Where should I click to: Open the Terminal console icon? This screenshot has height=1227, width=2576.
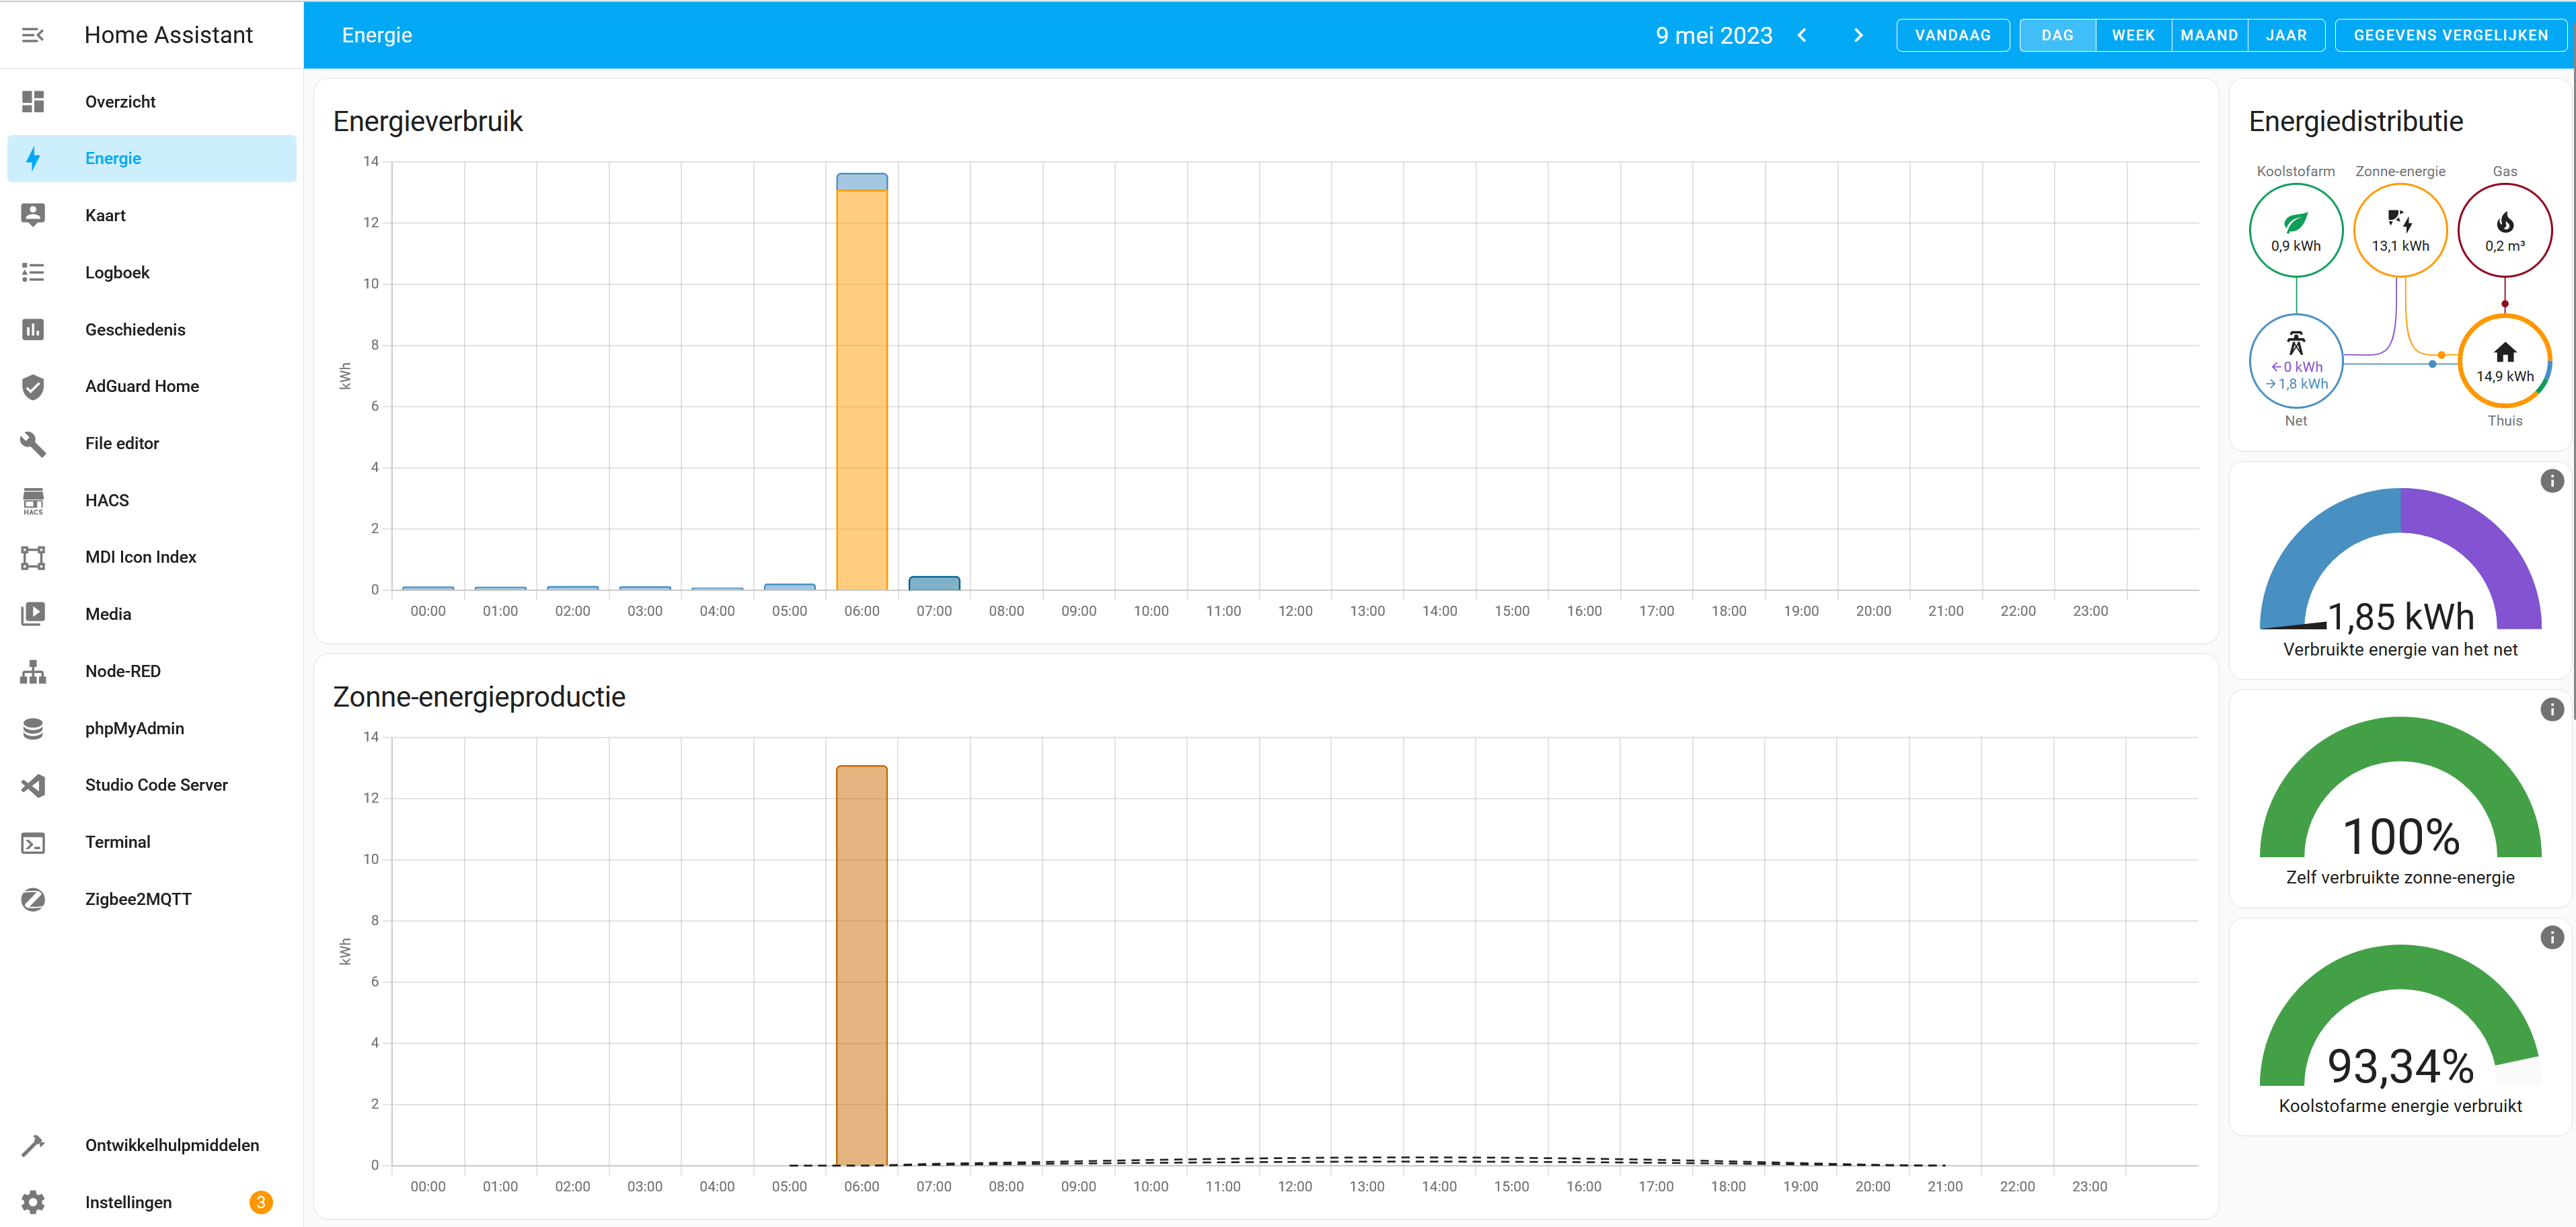33,842
